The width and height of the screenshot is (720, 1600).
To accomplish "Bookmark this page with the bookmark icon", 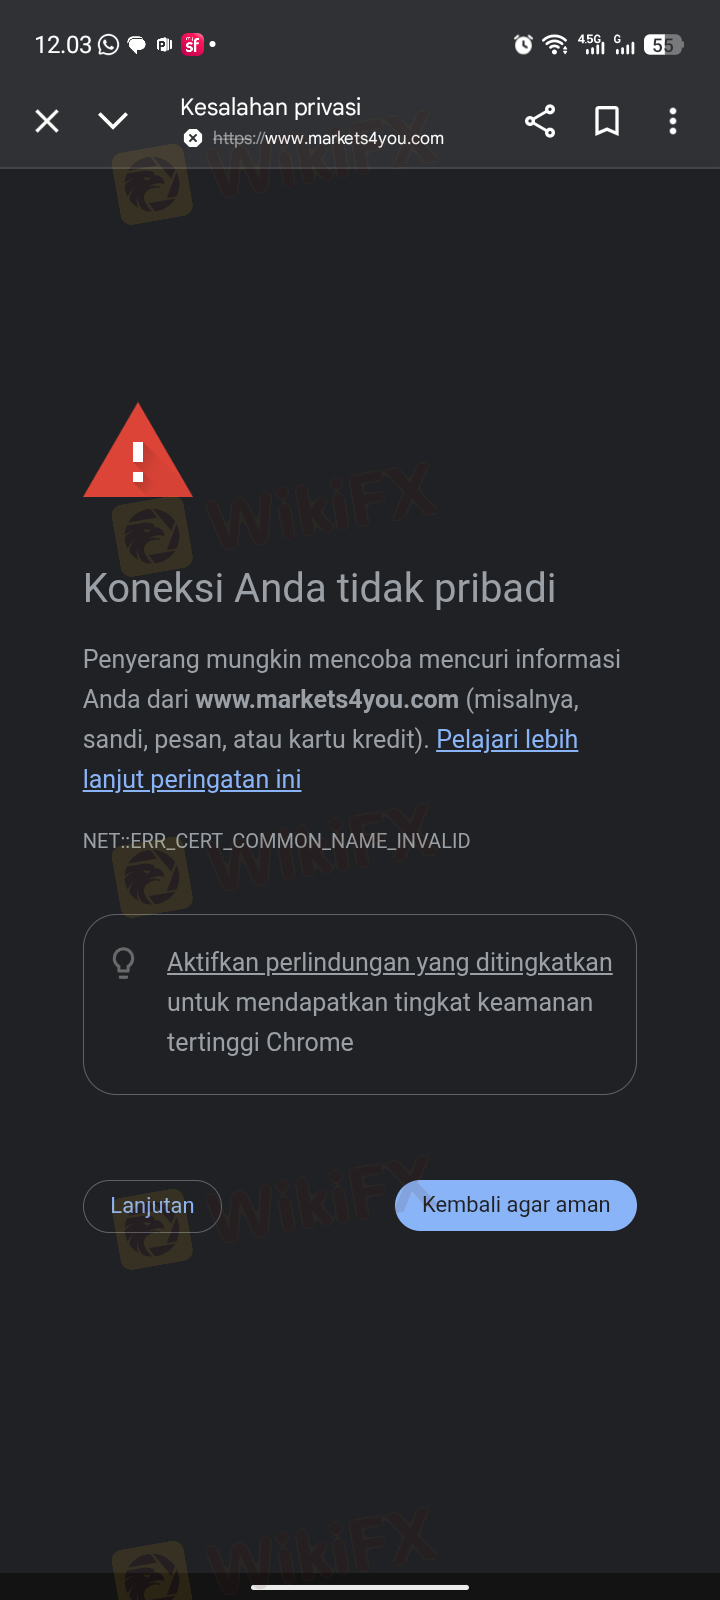I will pos(607,121).
